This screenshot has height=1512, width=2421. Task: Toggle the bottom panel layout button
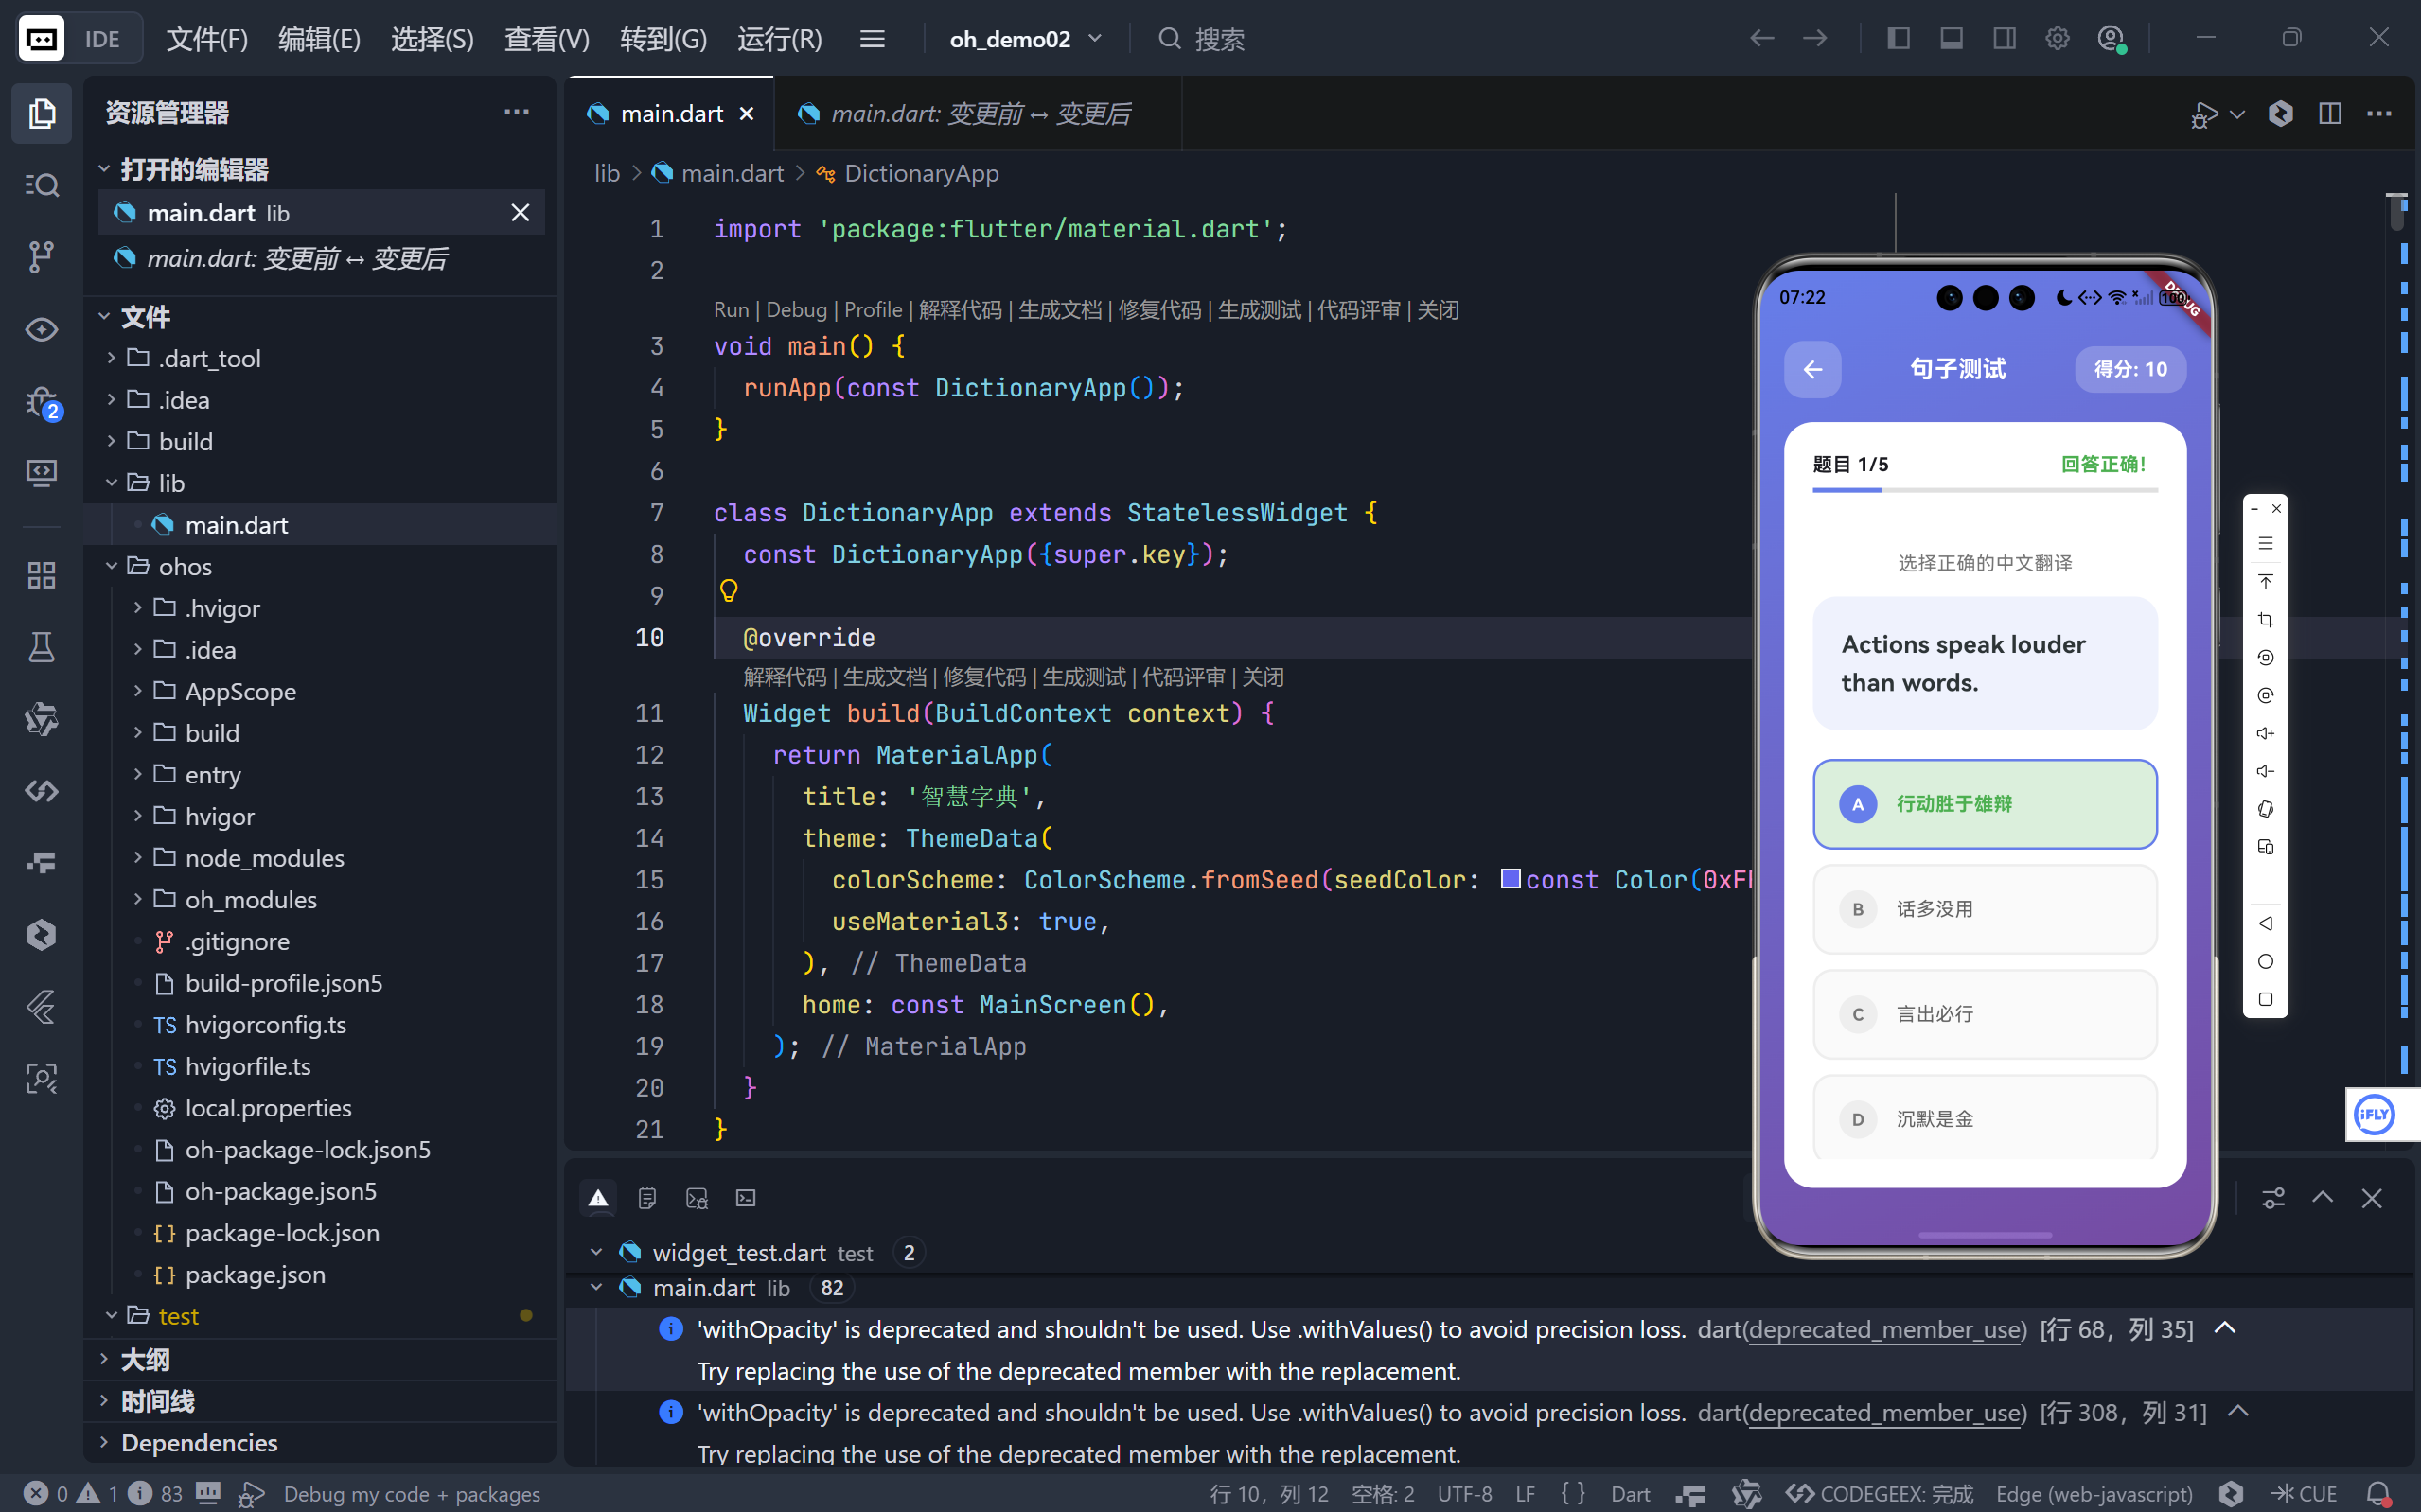point(1951,39)
